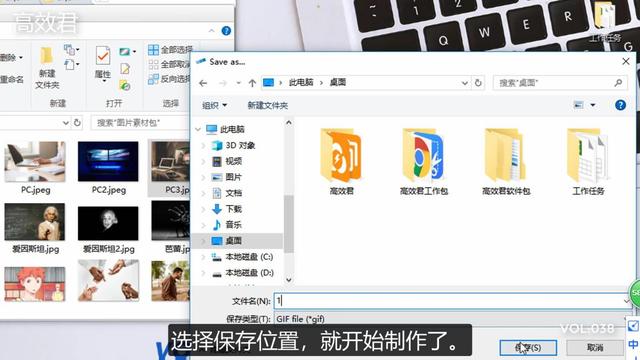Click 桌面 in the address bar path
This screenshot has width=640, height=360.
(x=338, y=83)
